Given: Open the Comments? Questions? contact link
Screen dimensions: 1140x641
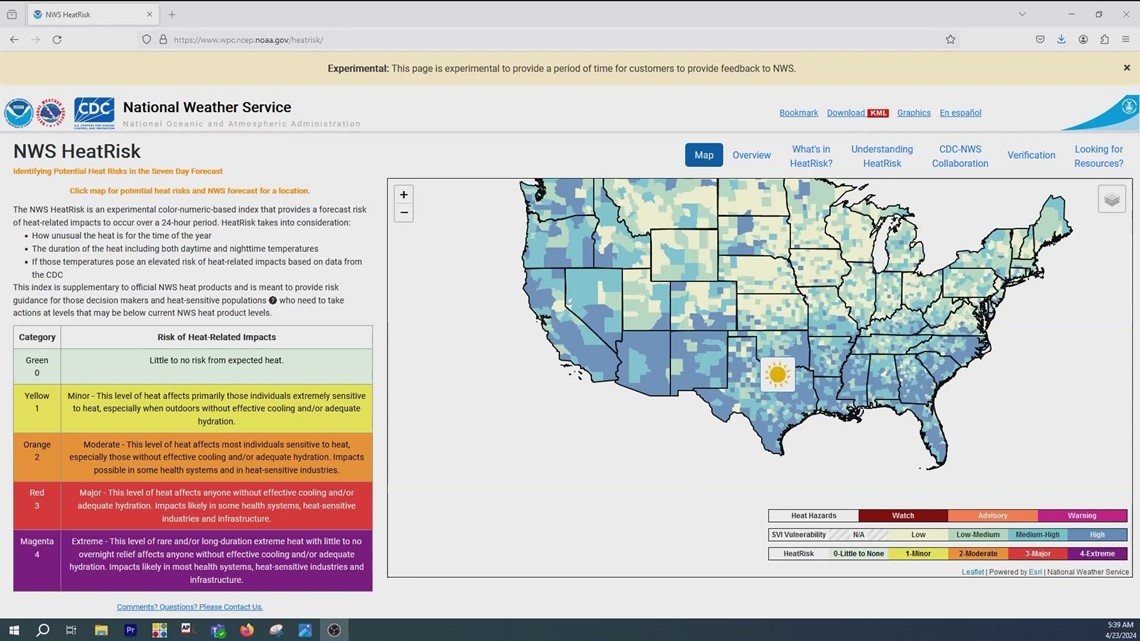Looking at the screenshot, I should [189, 606].
